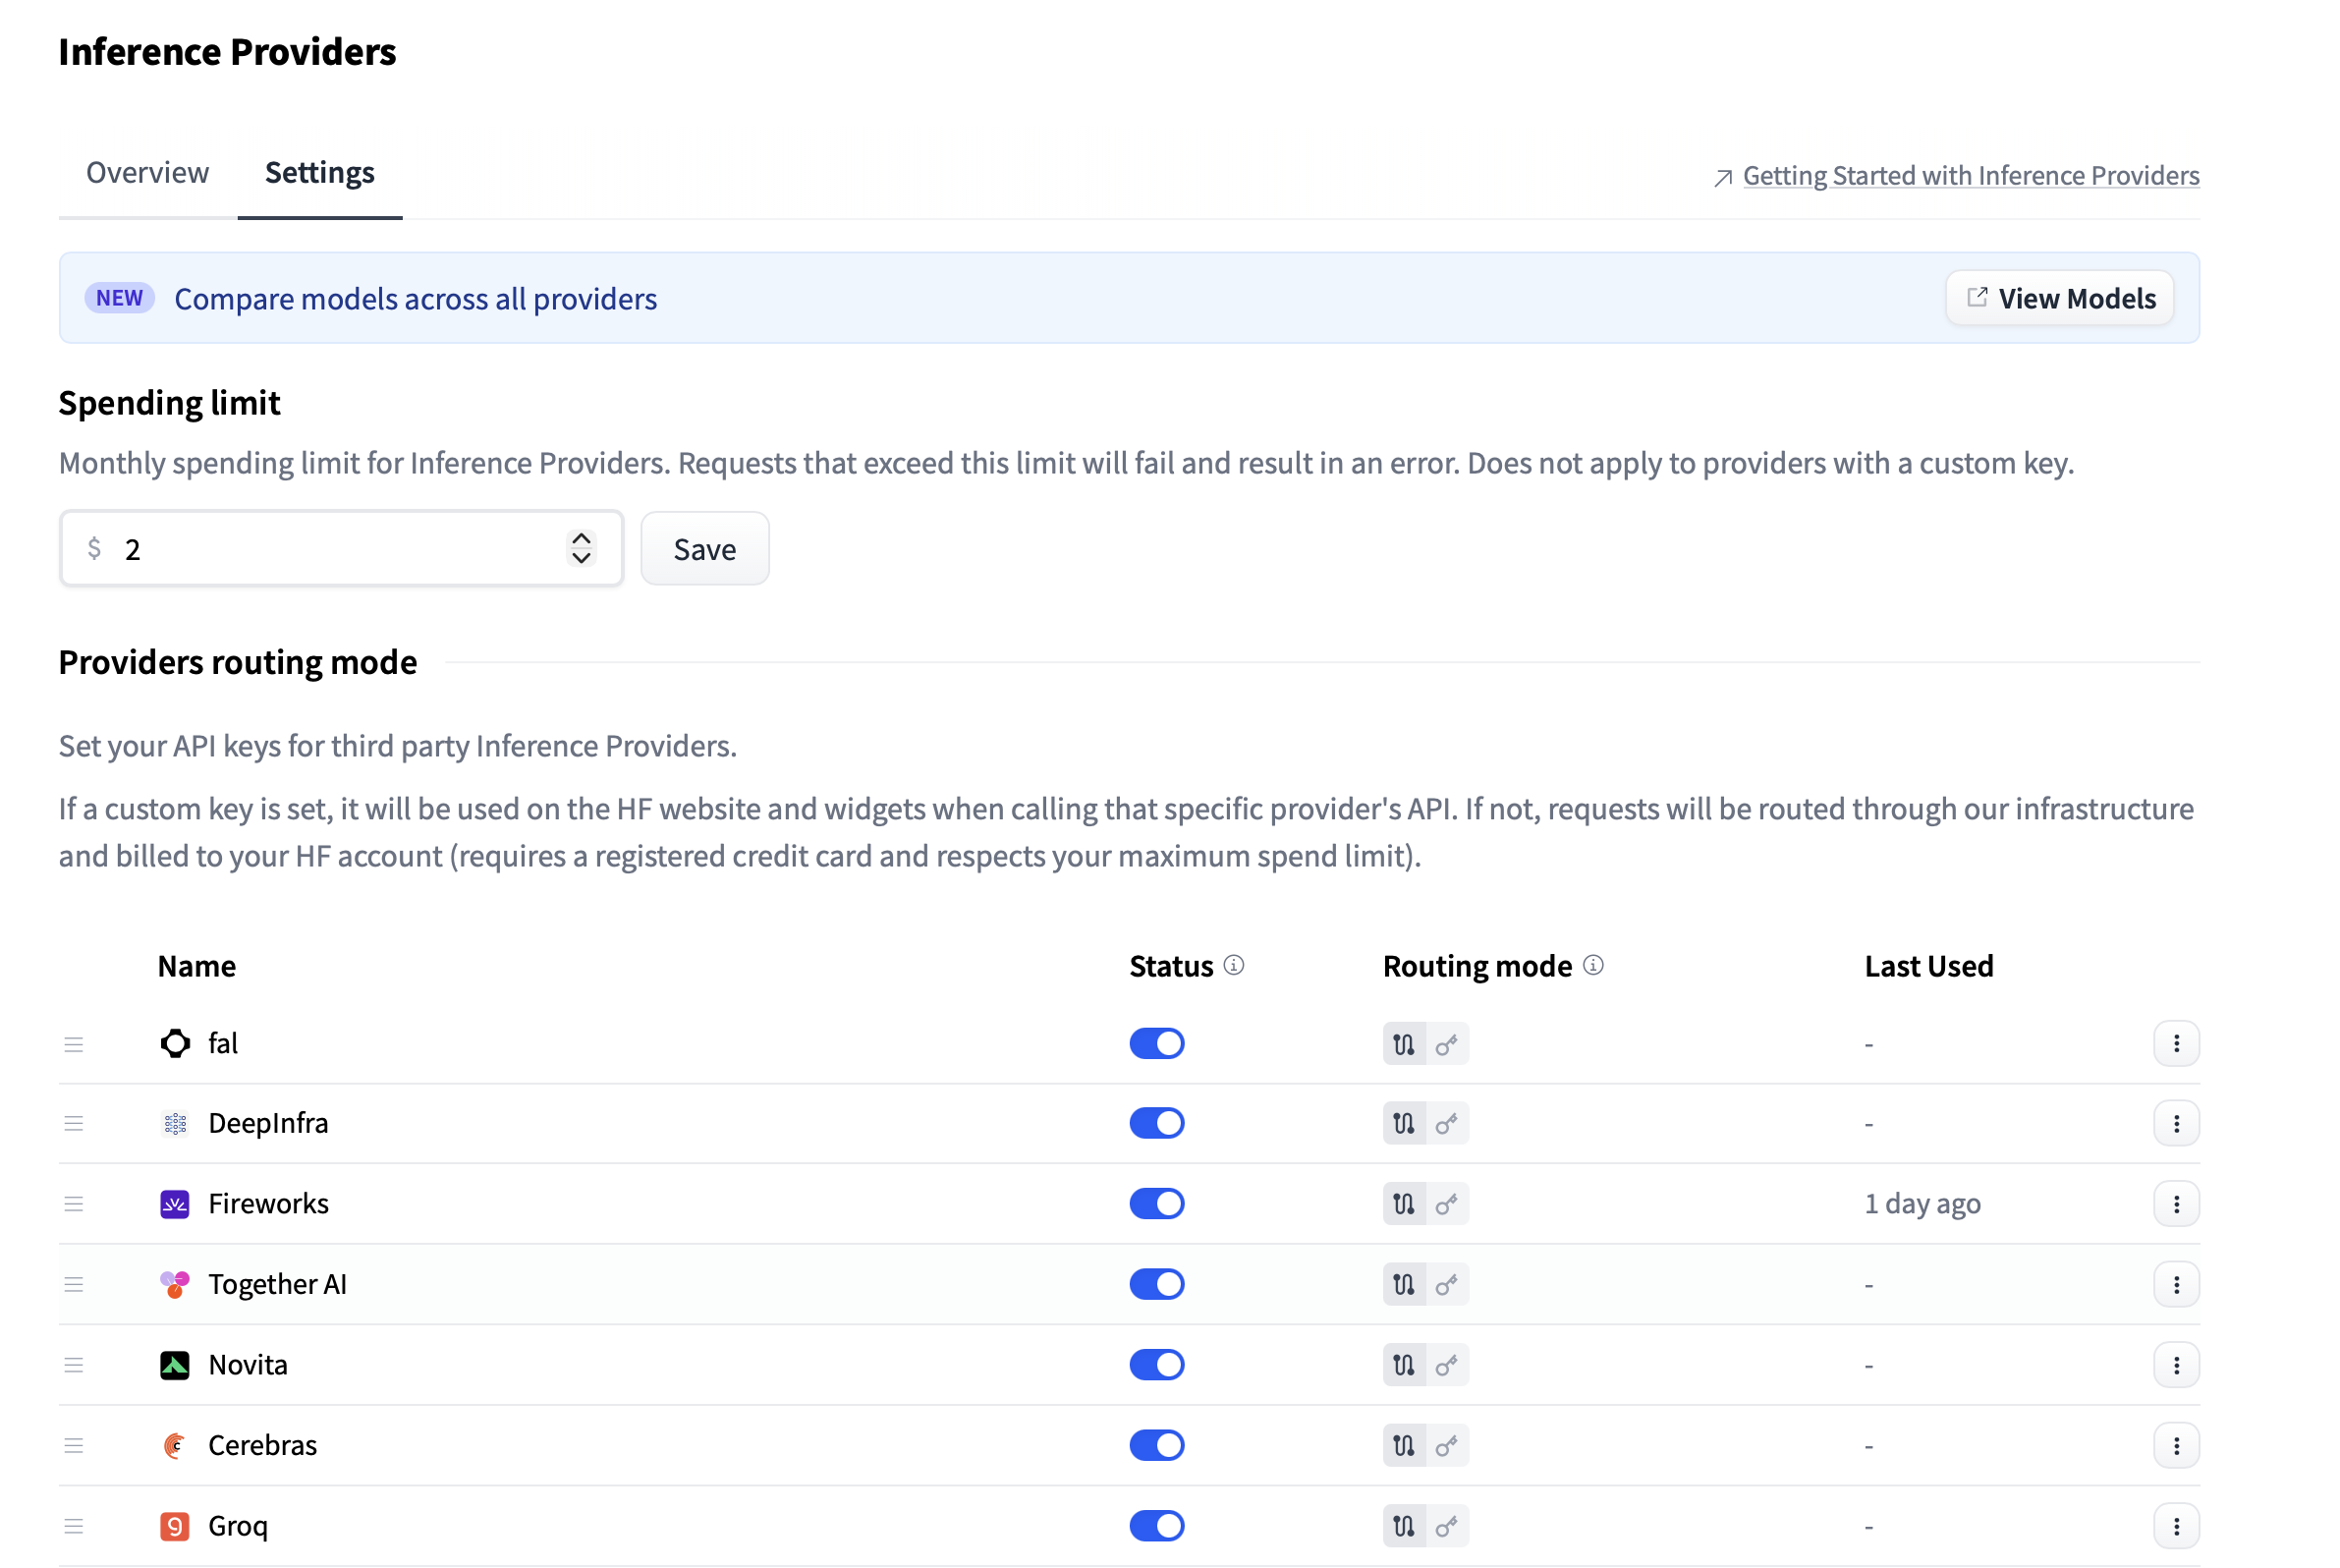Image resolution: width=2340 pixels, height=1568 pixels.
Task: Open Getting Started with Inference Providers link
Action: pos(1970,176)
